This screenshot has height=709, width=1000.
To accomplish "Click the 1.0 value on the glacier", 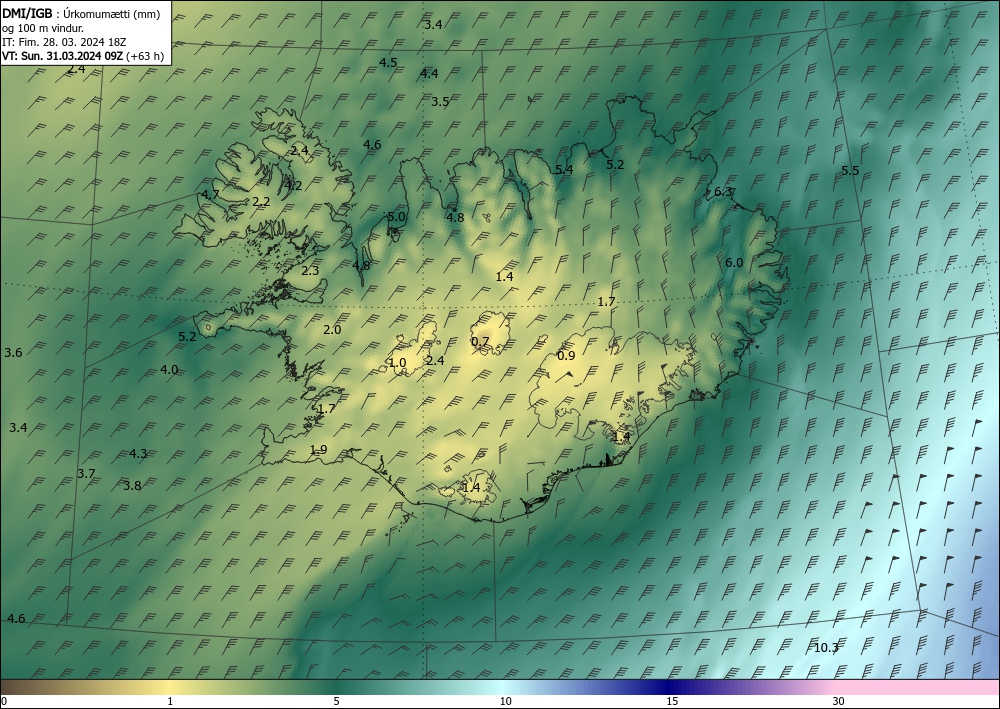I will pos(397,363).
